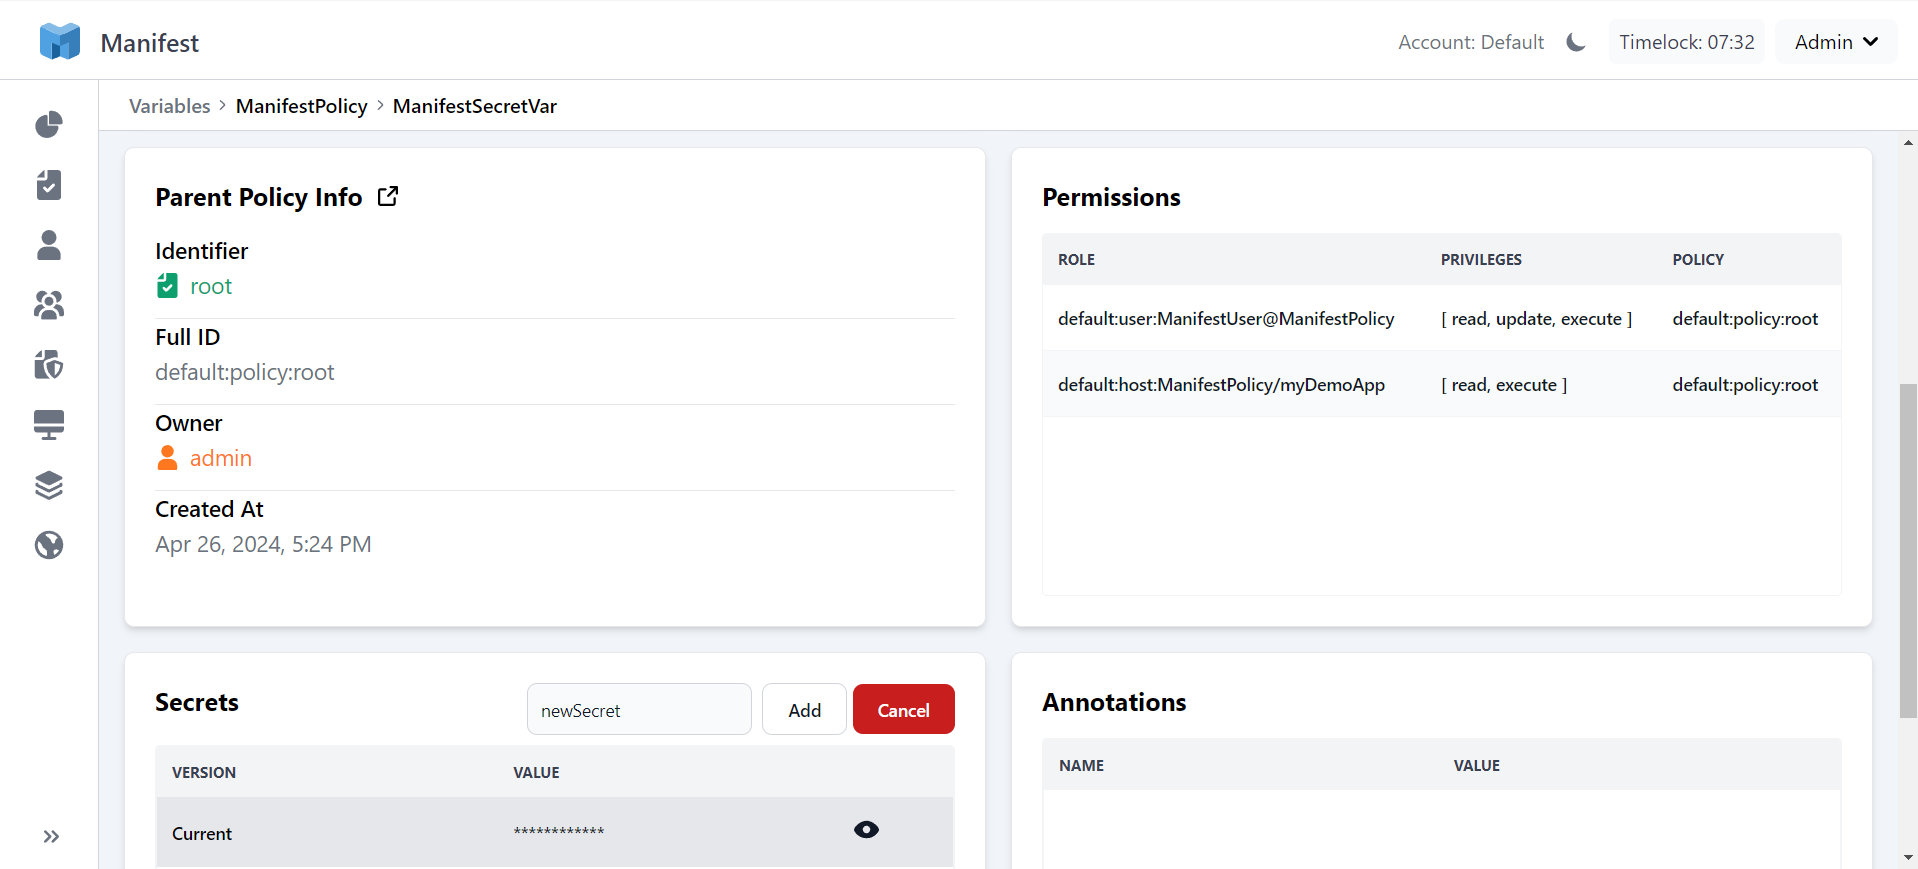1918x869 pixels.
Task: Open the secrets shield sidebar icon
Action: tap(49, 365)
